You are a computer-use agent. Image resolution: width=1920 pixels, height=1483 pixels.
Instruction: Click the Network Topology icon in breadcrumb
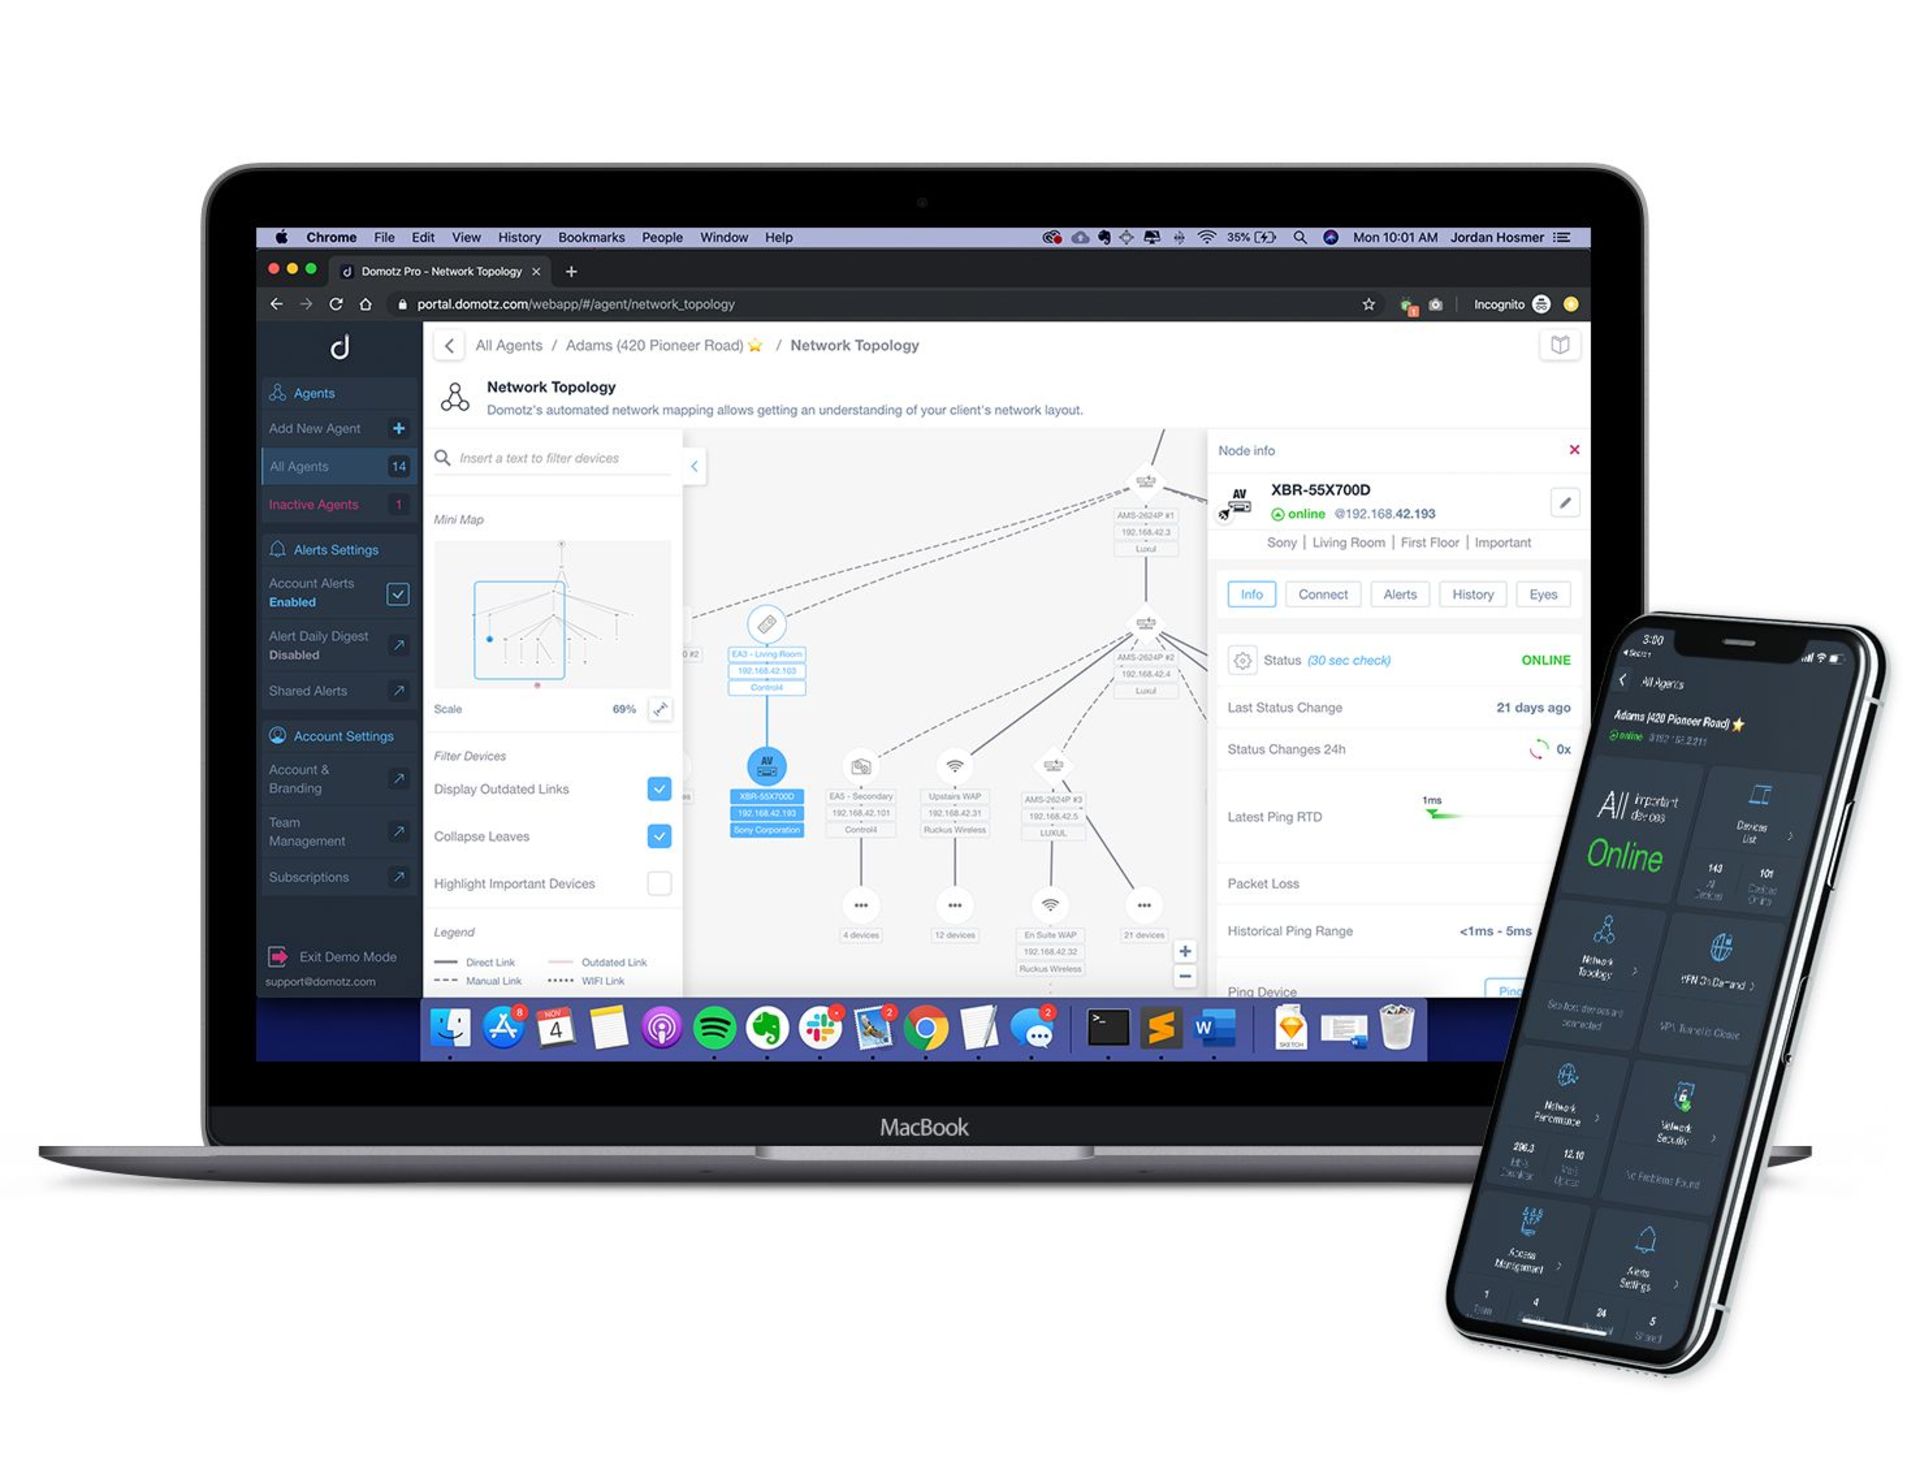click(x=452, y=399)
